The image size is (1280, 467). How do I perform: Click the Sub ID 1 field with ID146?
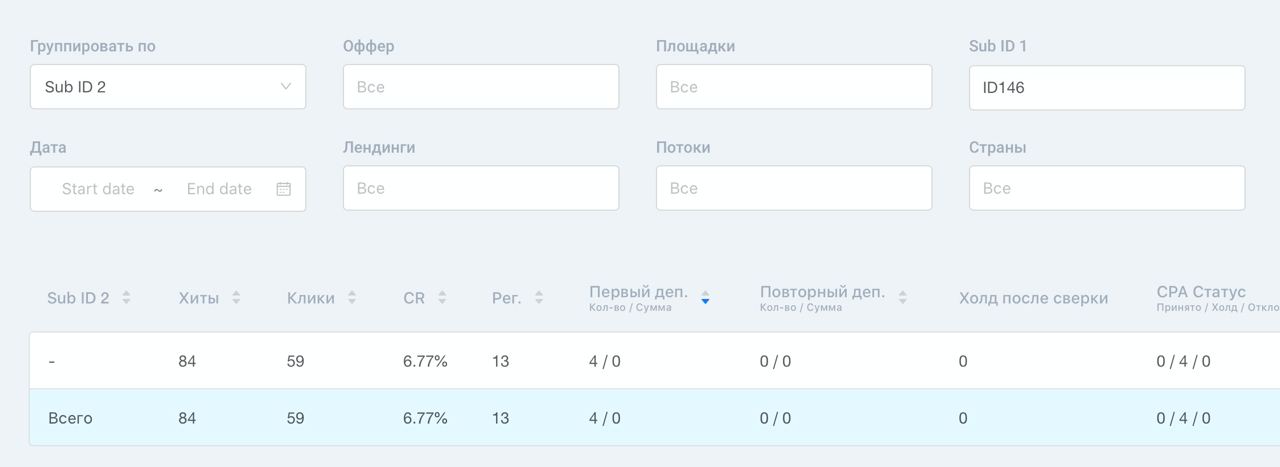(x=1107, y=87)
